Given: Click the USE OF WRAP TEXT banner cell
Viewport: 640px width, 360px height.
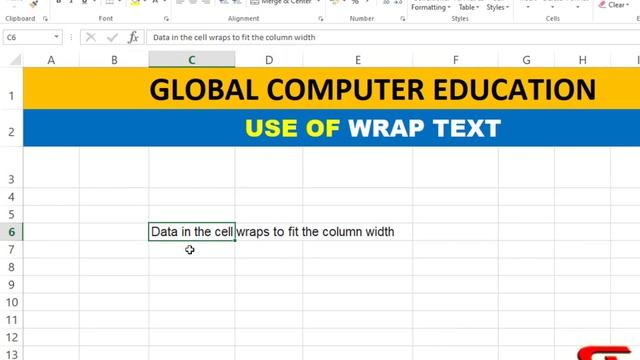Looking at the screenshot, I should (x=331, y=128).
